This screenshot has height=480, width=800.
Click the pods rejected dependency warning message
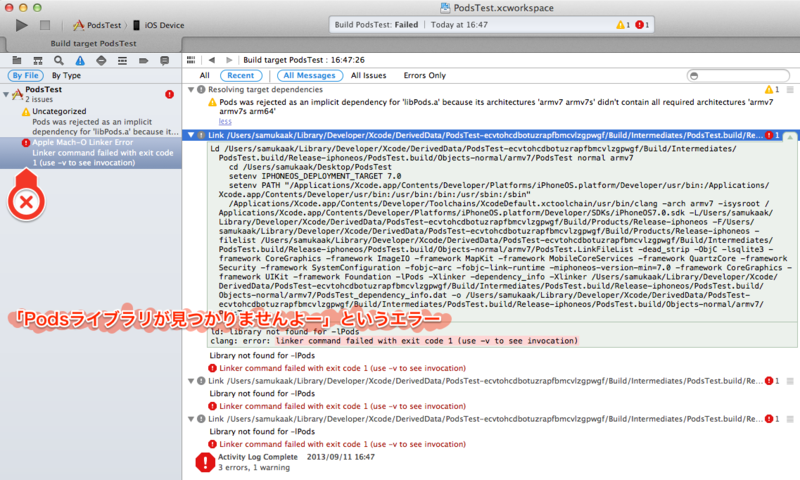496,107
